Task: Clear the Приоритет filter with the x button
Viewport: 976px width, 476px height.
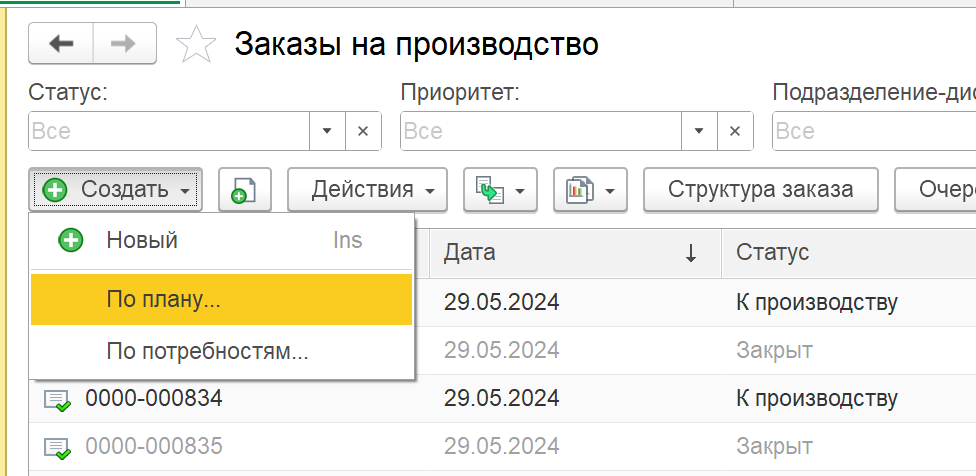Action: pos(734,131)
